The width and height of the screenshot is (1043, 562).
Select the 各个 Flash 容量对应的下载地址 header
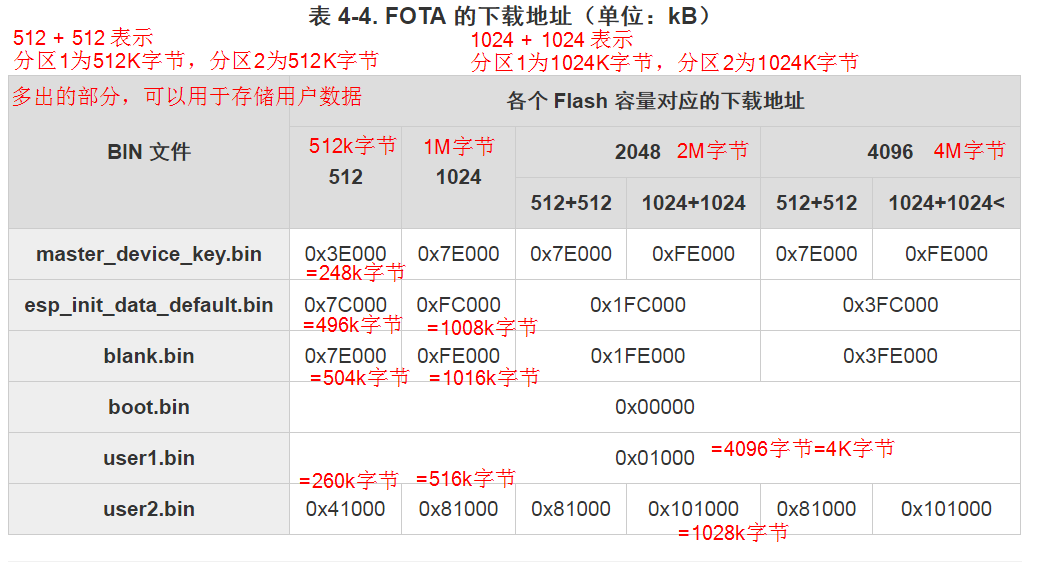[655, 101]
